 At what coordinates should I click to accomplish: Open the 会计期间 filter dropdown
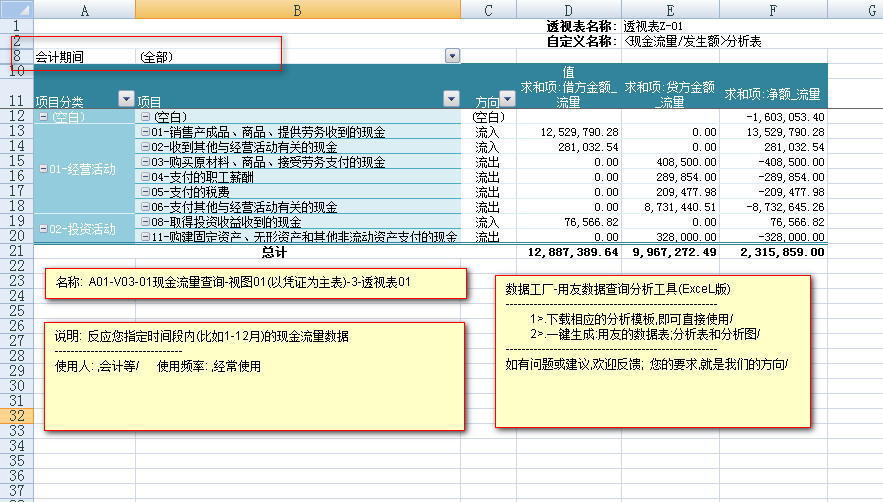point(452,57)
